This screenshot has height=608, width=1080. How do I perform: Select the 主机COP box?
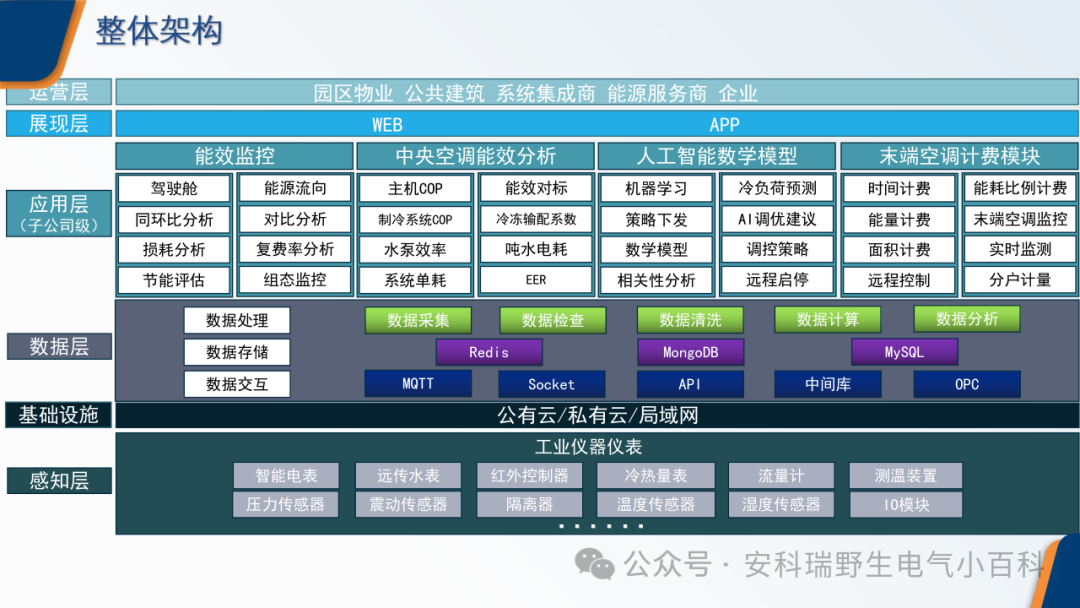point(415,188)
